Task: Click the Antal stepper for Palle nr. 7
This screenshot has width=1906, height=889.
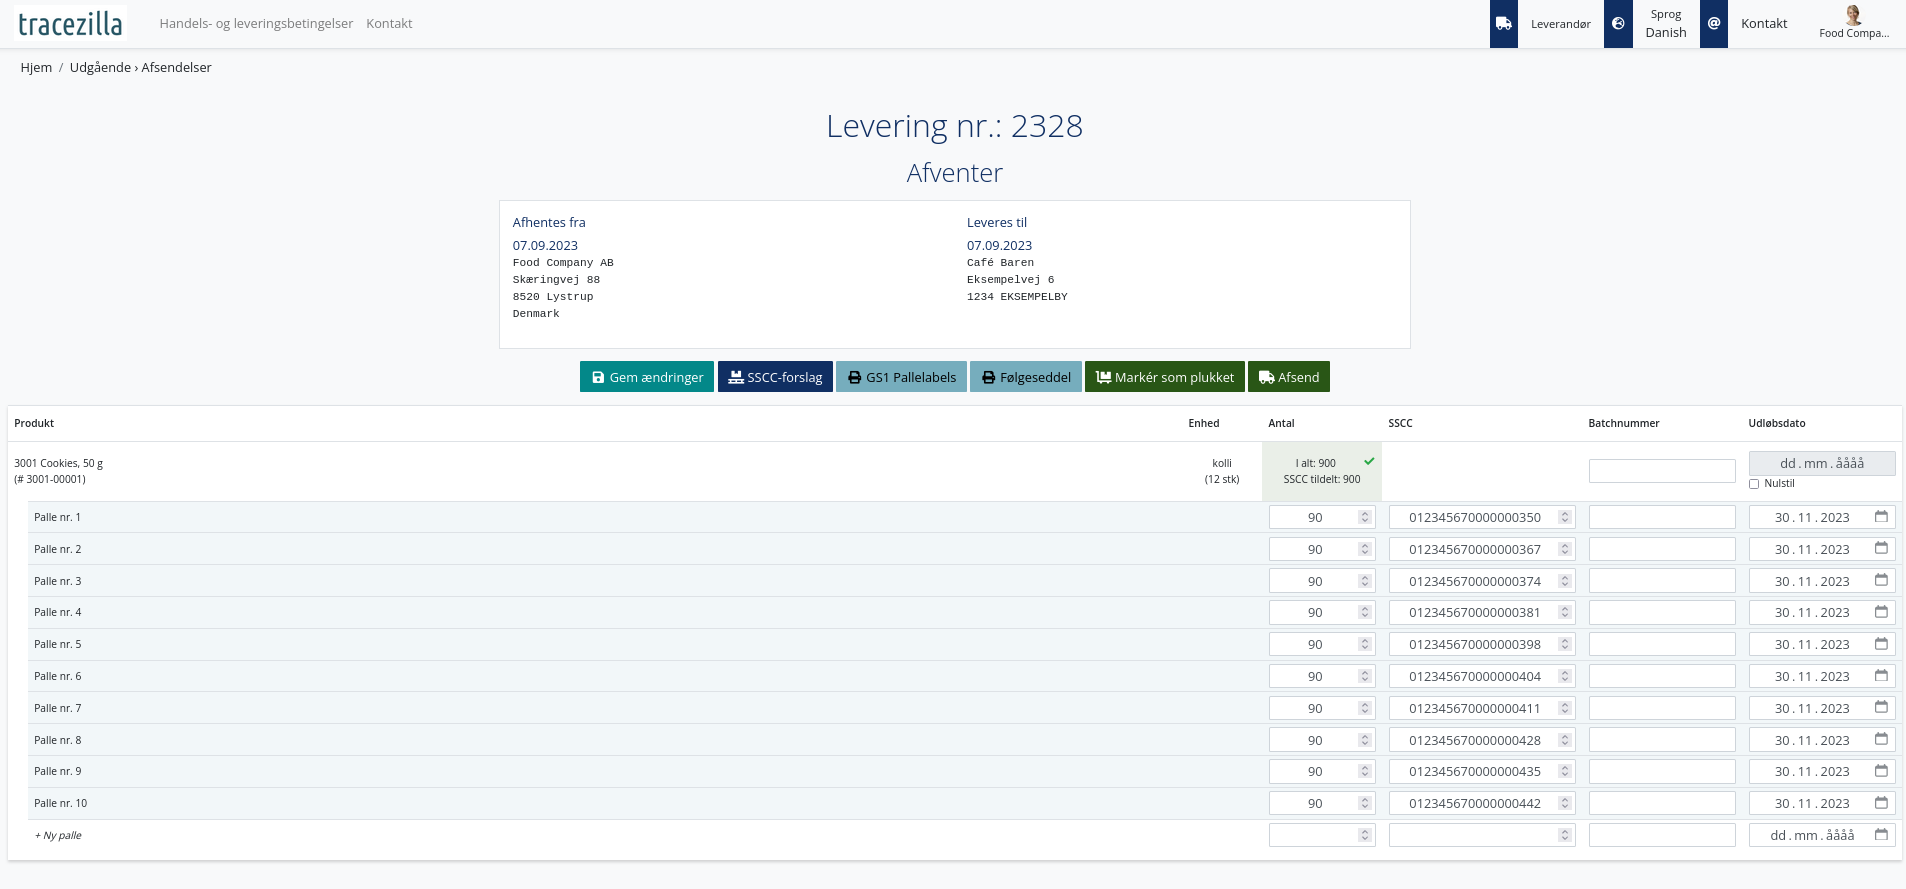Action: [1364, 708]
